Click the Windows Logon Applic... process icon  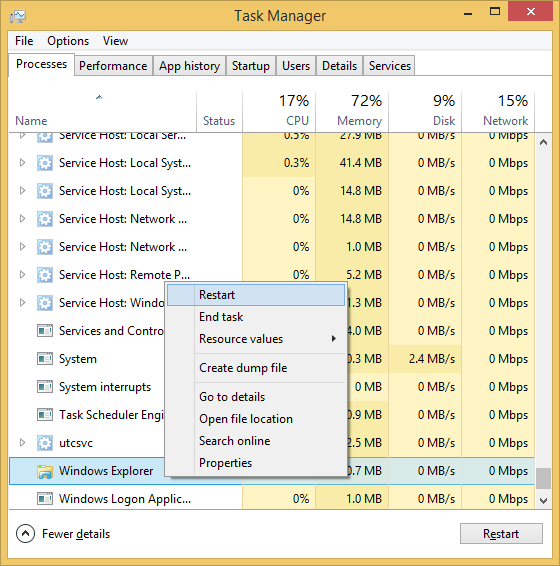(45, 499)
